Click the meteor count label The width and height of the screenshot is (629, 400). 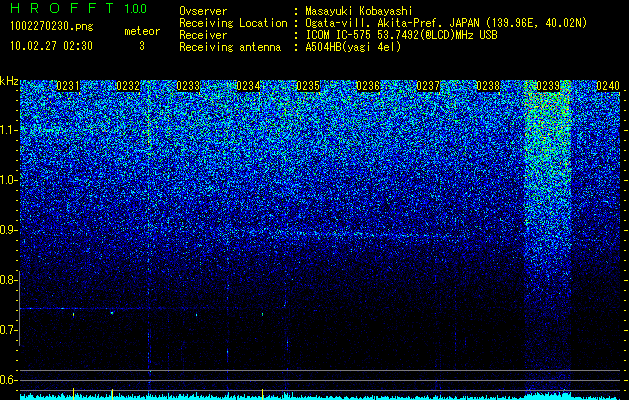[142, 31]
